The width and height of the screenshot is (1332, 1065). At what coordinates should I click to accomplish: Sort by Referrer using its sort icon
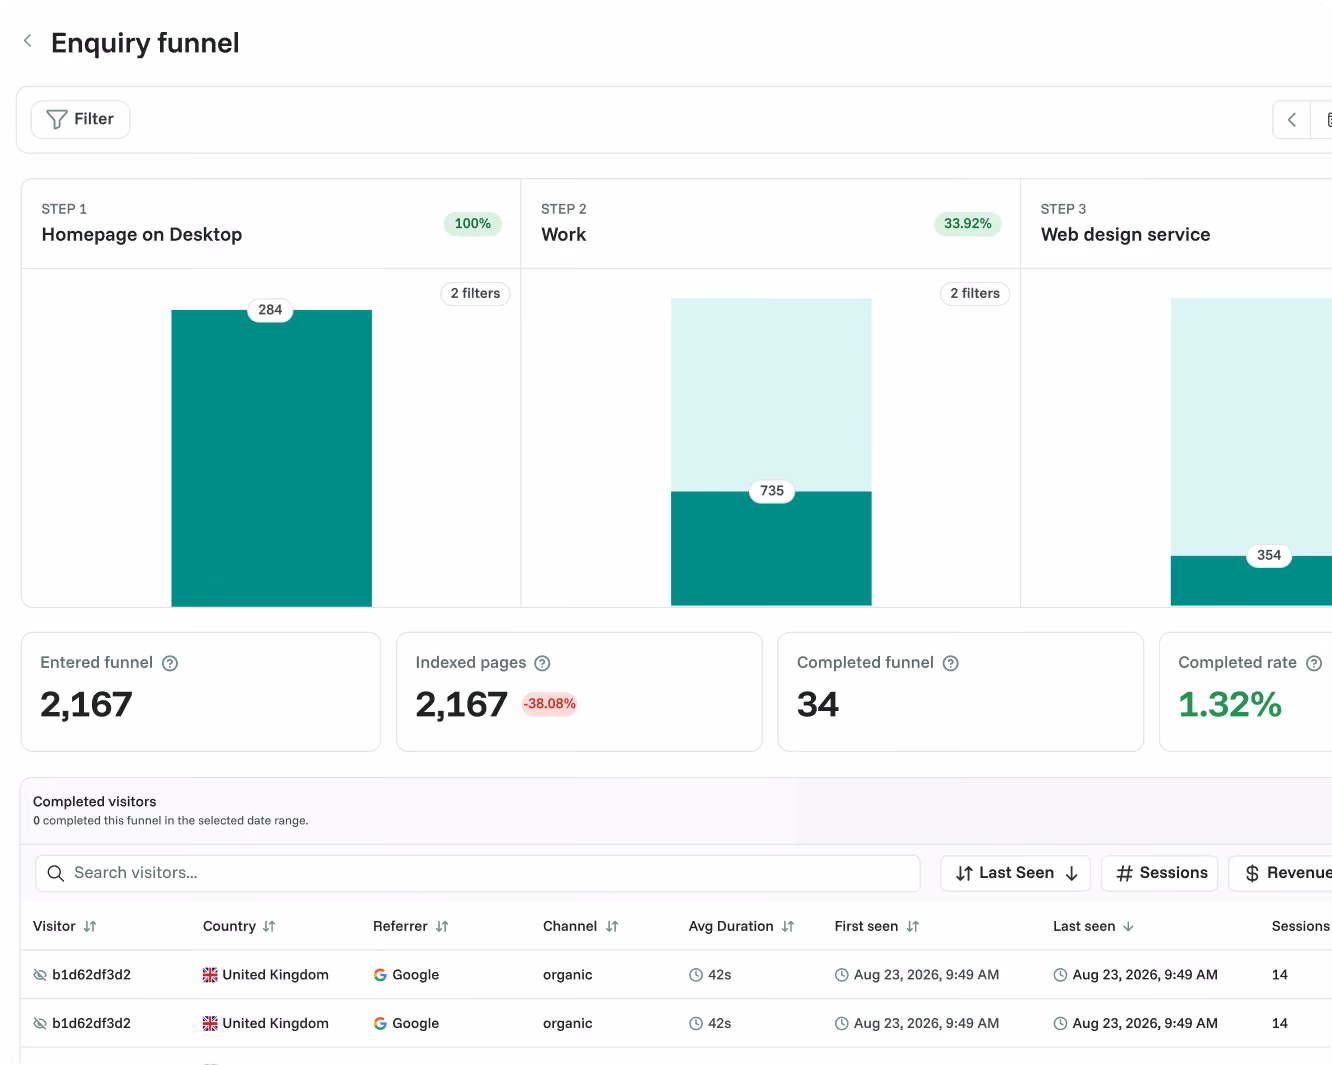(x=442, y=927)
